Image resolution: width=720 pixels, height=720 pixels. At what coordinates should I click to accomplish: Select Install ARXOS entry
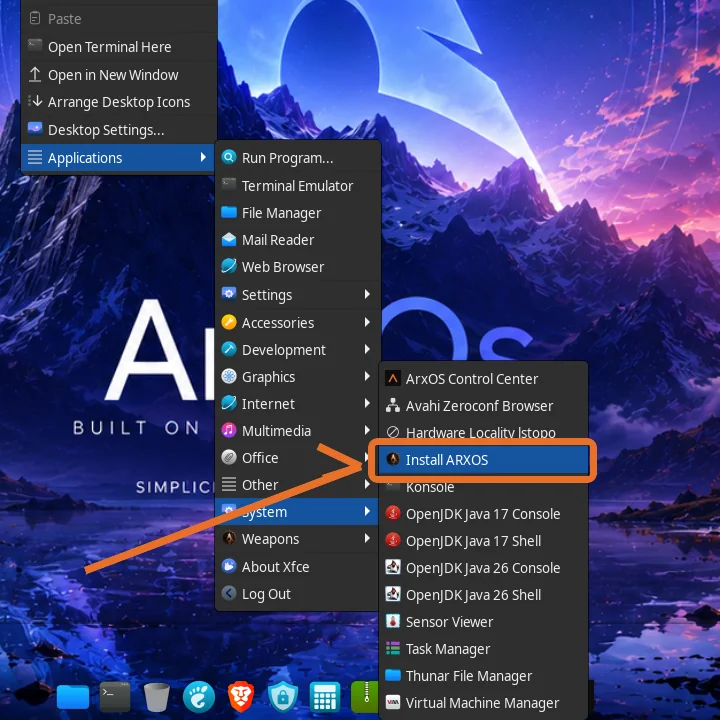point(483,460)
